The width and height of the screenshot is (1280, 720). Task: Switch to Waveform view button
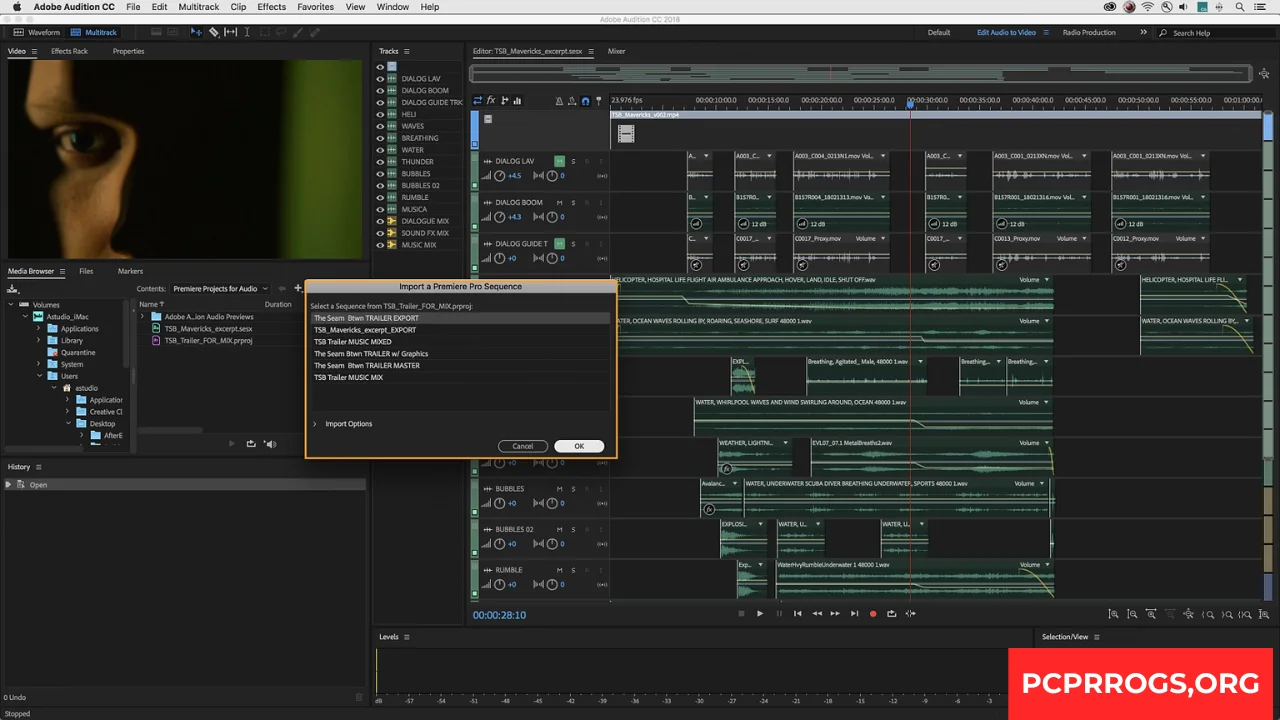(38, 32)
